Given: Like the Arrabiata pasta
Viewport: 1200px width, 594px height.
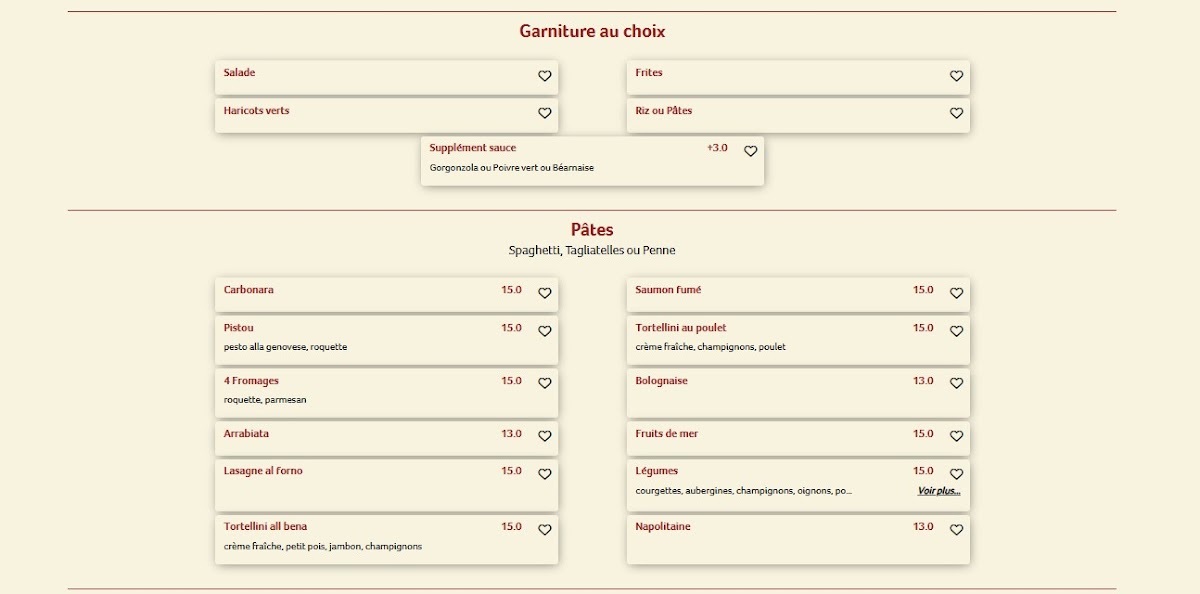Looking at the screenshot, I should click(544, 436).
